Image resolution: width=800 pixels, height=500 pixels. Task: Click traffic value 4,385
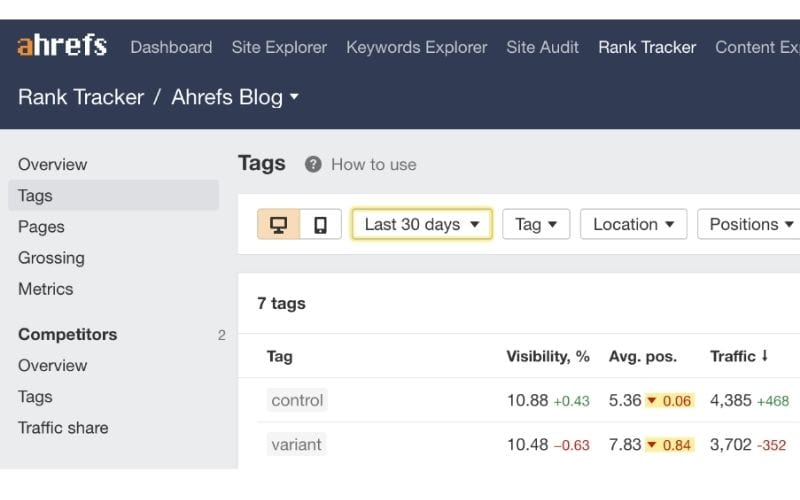click(731, 400)
